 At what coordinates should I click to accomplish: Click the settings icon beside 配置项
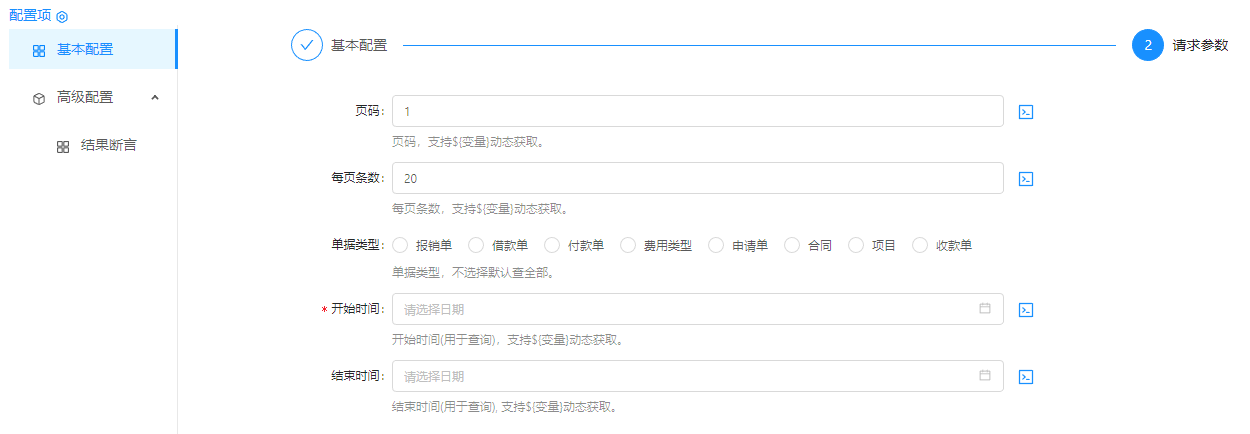(62, 17)
